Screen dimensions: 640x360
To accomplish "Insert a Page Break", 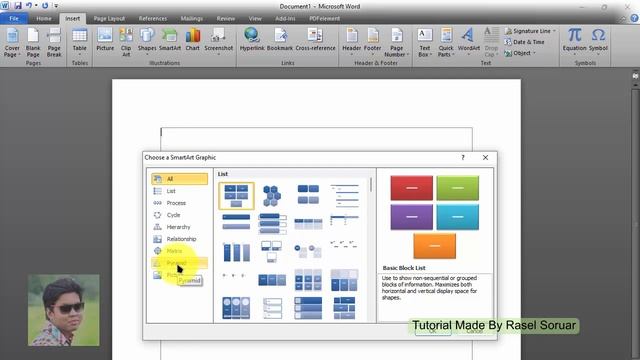I will pyautogui.click(x=54, y=42).
